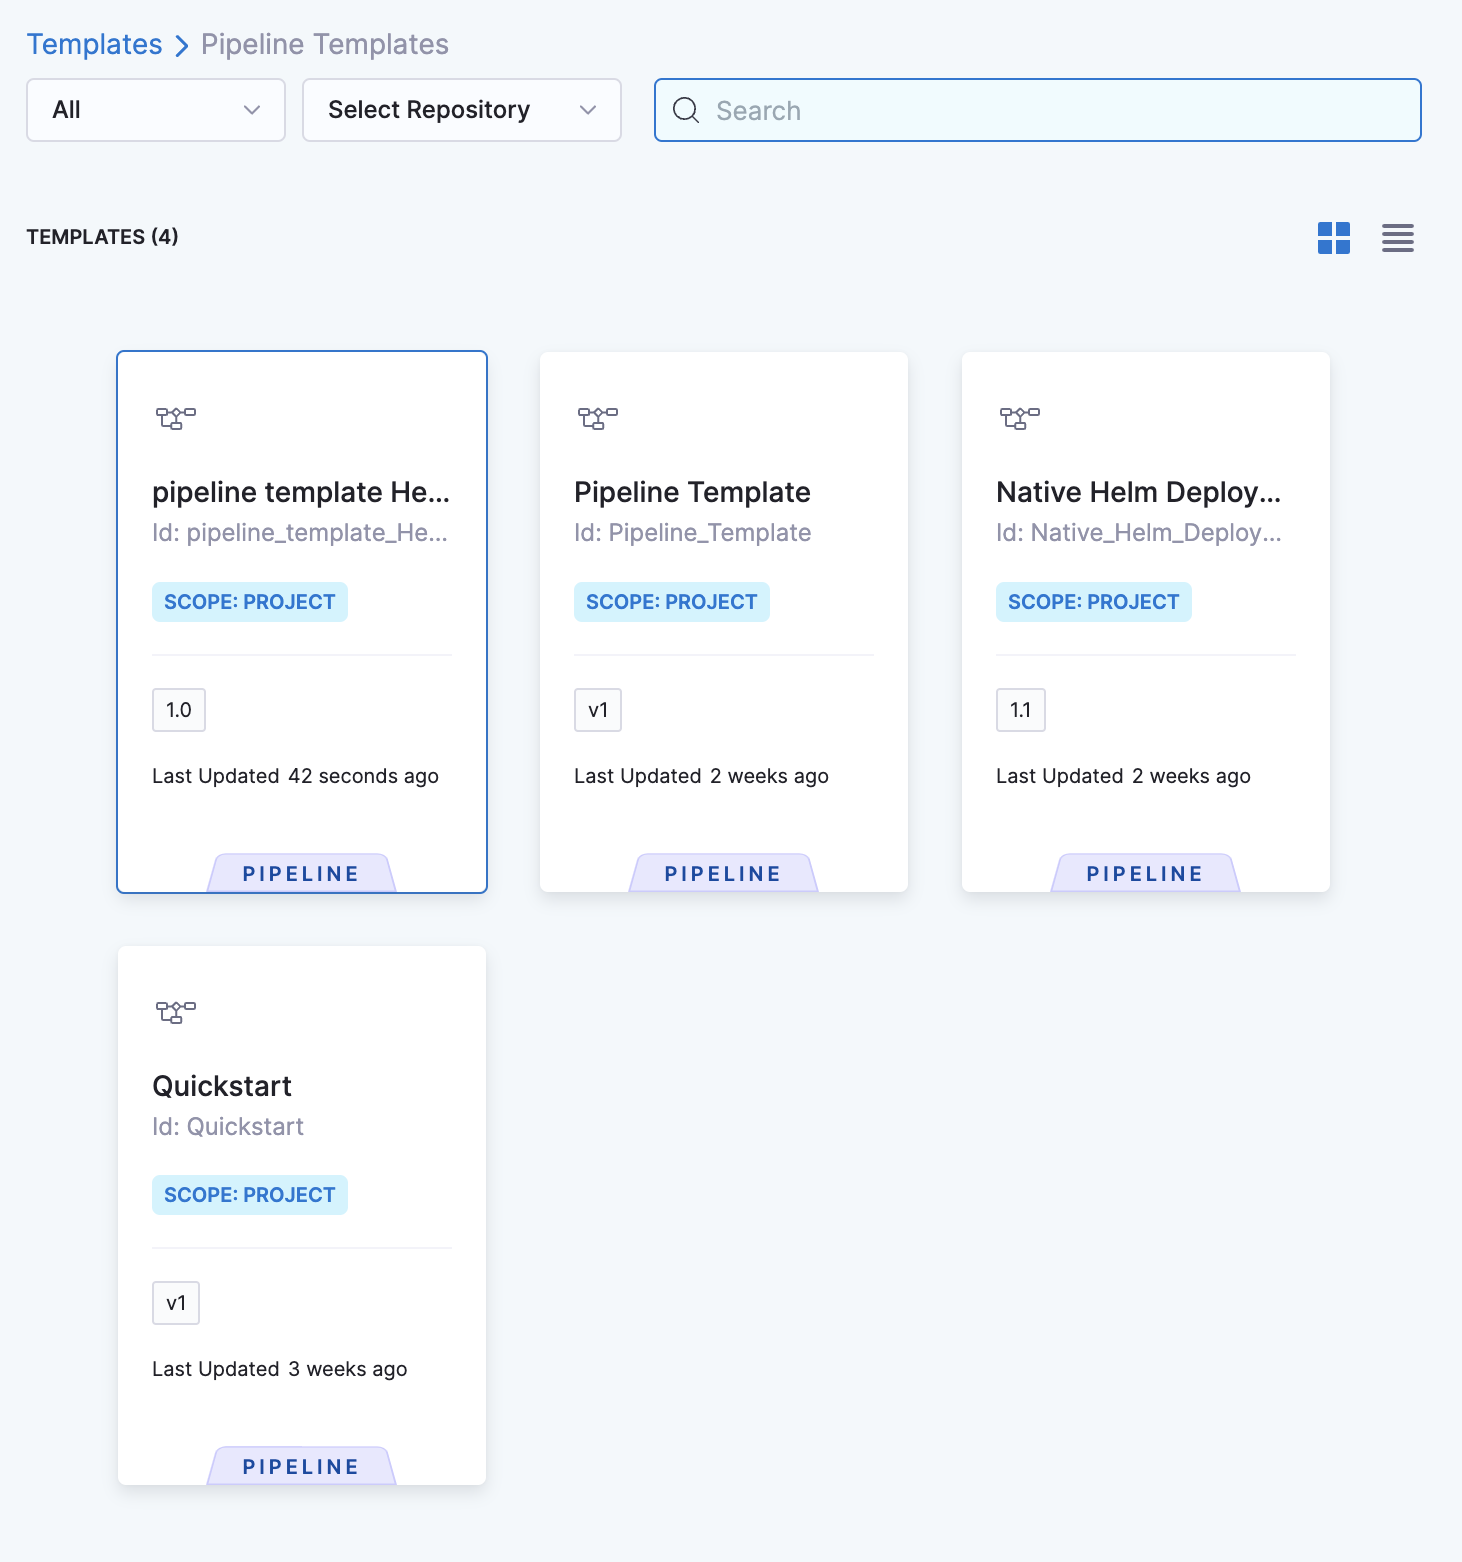The height and width of the screenshot is (1562, 1462).
Task: Click SCOPE: PROJECT badge on Quickstart card
Action: pos(250,1195)
